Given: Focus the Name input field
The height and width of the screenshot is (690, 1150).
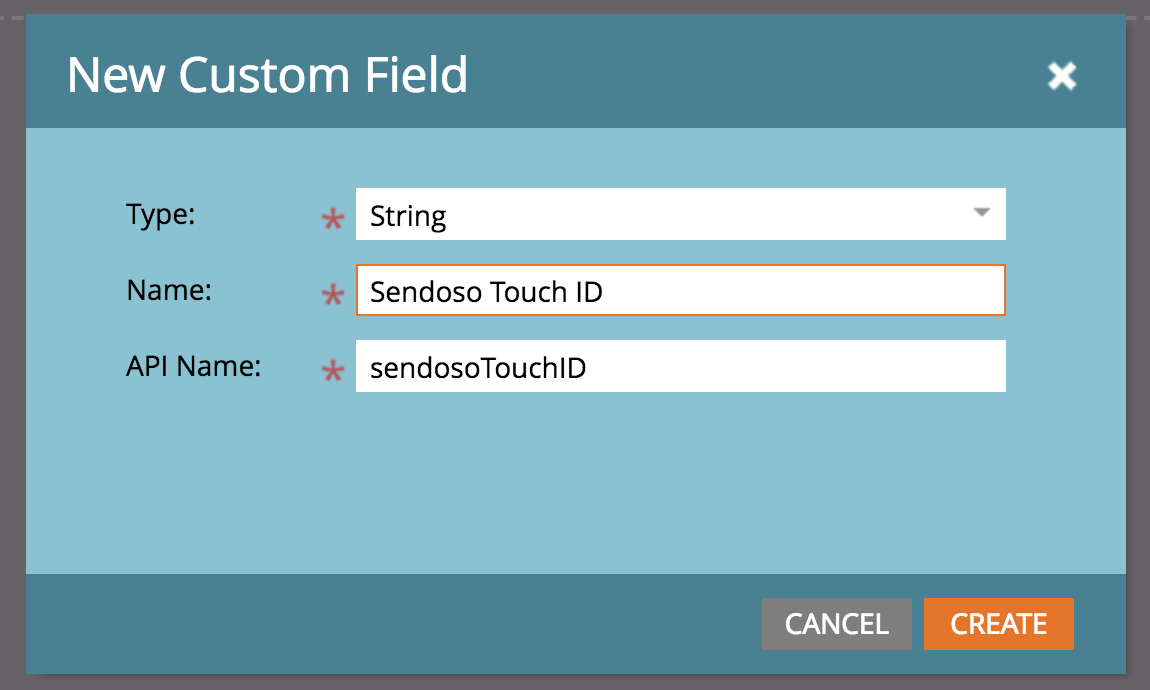Looking at the screenshot, I should (x=681, y=290).
